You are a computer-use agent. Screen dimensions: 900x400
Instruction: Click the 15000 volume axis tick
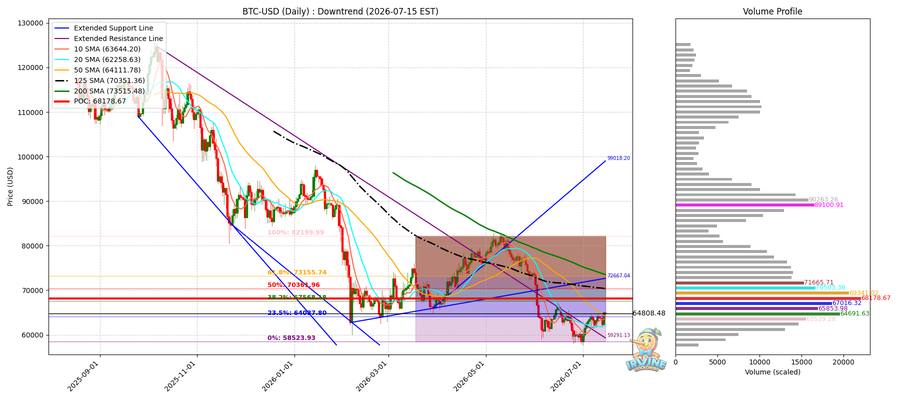[x=801, y=363]
